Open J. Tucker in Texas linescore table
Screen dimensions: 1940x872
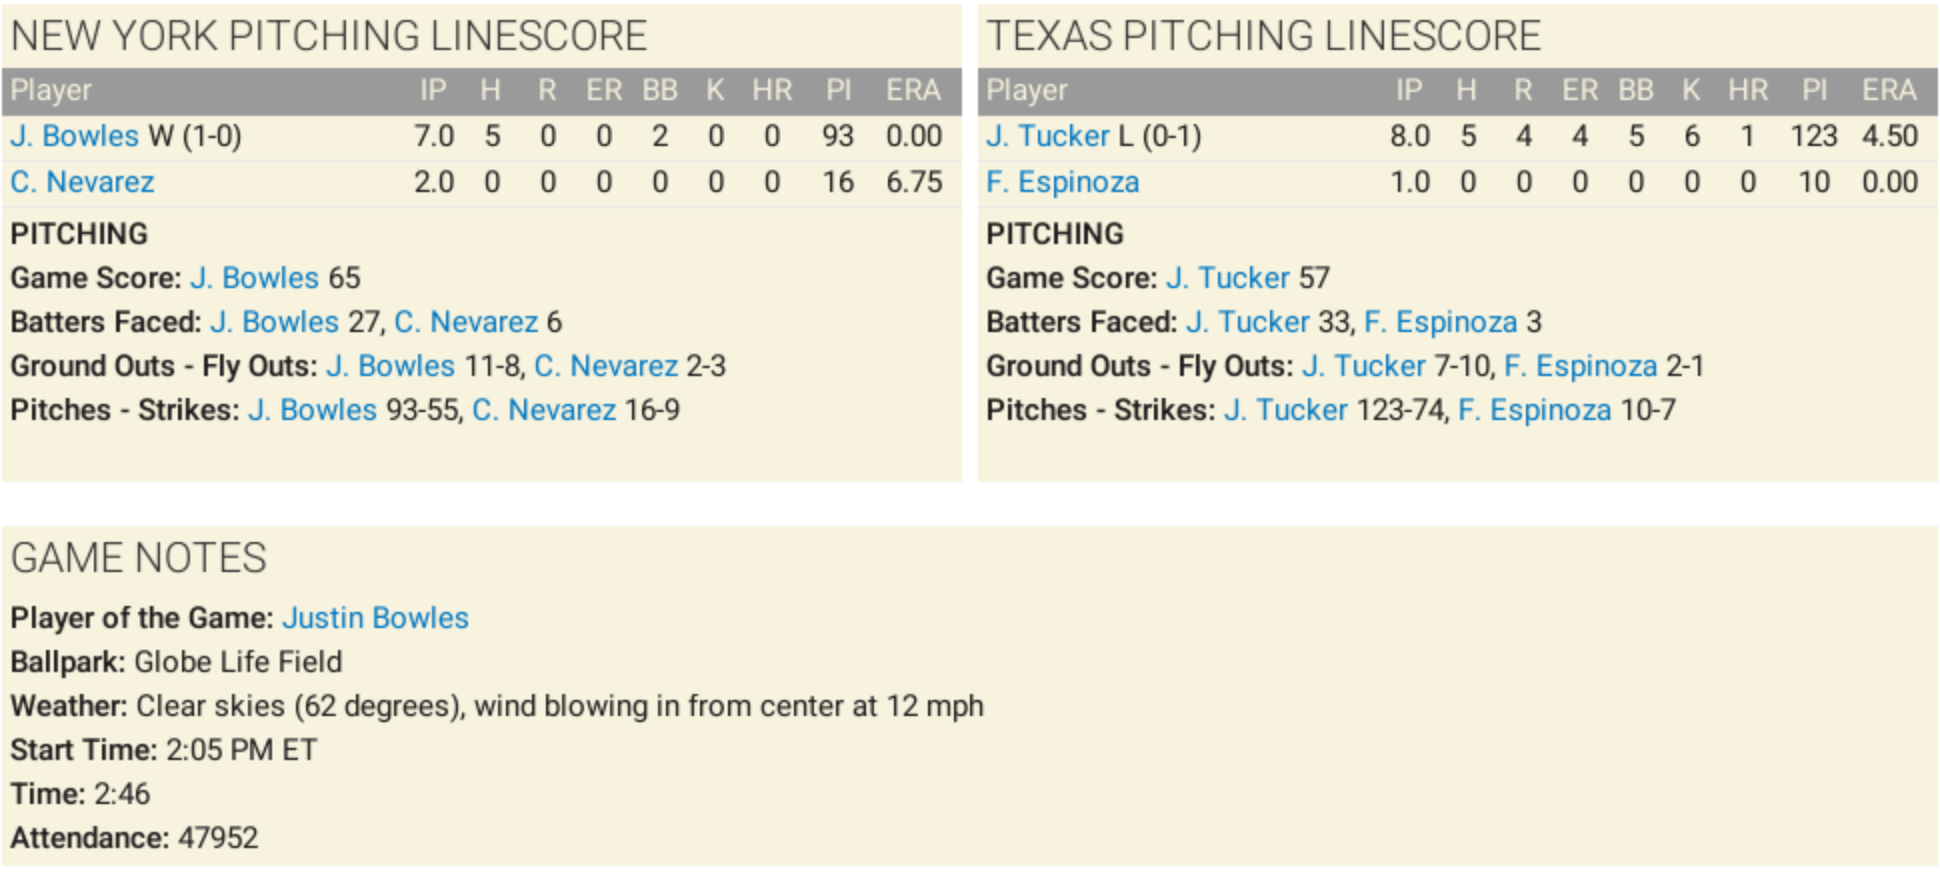pos(1048,136)
